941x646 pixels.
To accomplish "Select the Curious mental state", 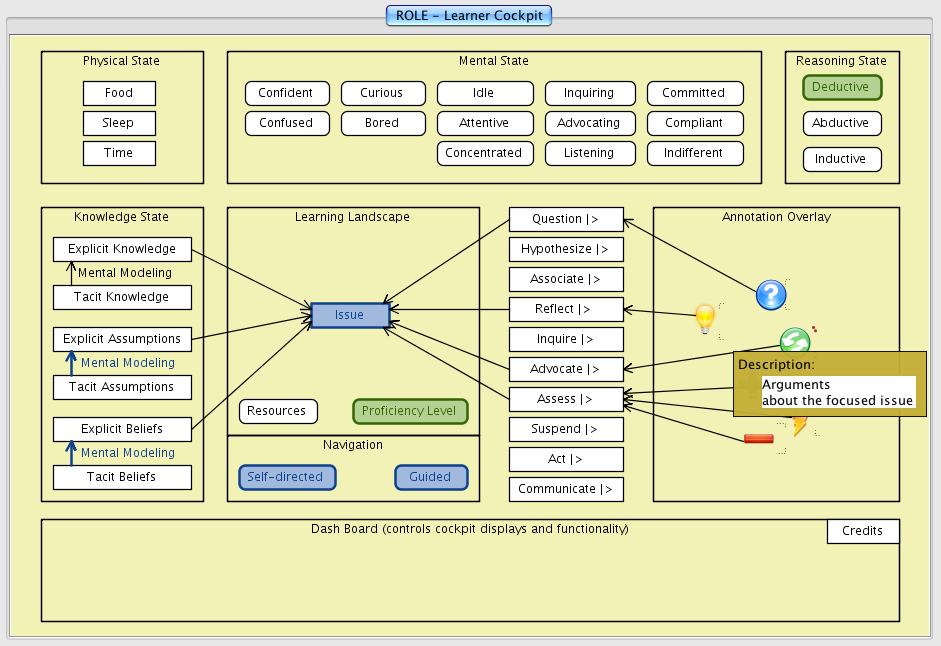I will 382,93.
